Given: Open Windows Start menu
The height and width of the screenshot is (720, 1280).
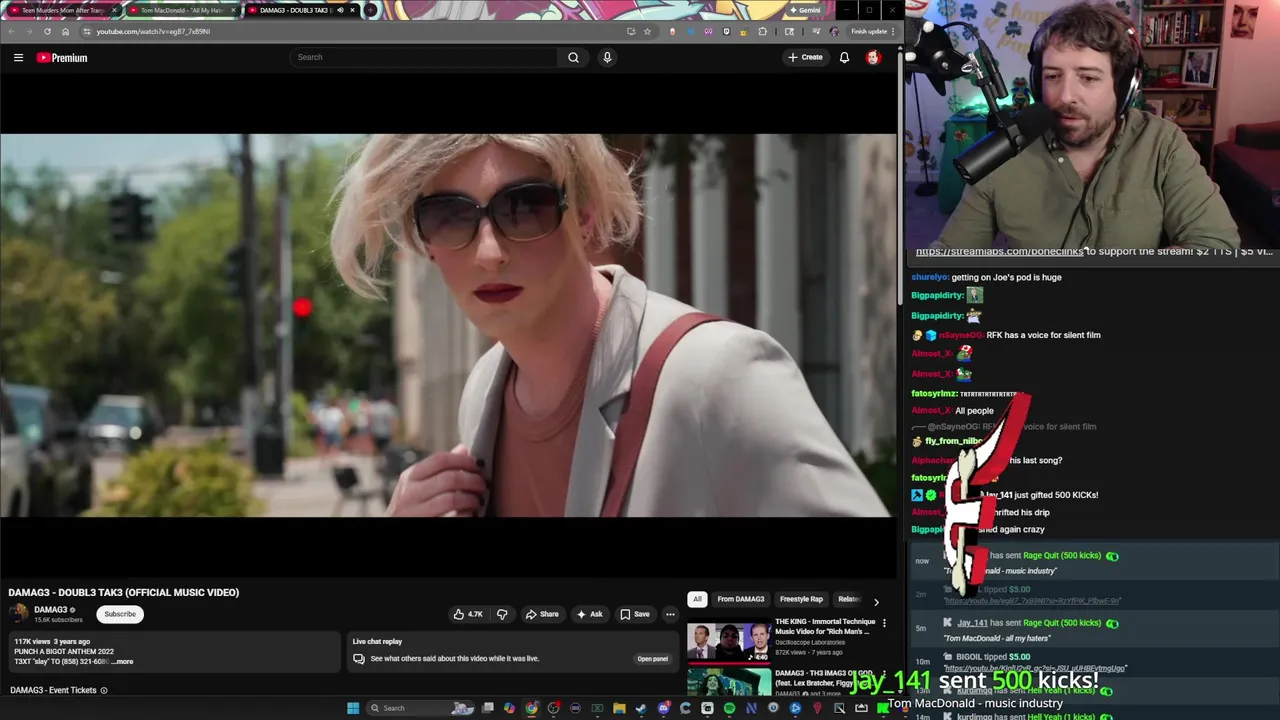Looking at the screenshot, I should tap(353, 708).
